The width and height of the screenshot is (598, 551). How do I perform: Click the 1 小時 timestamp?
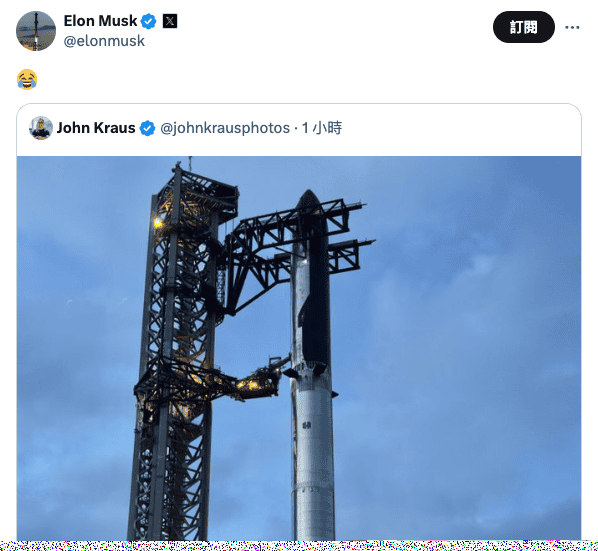point(322,128)
